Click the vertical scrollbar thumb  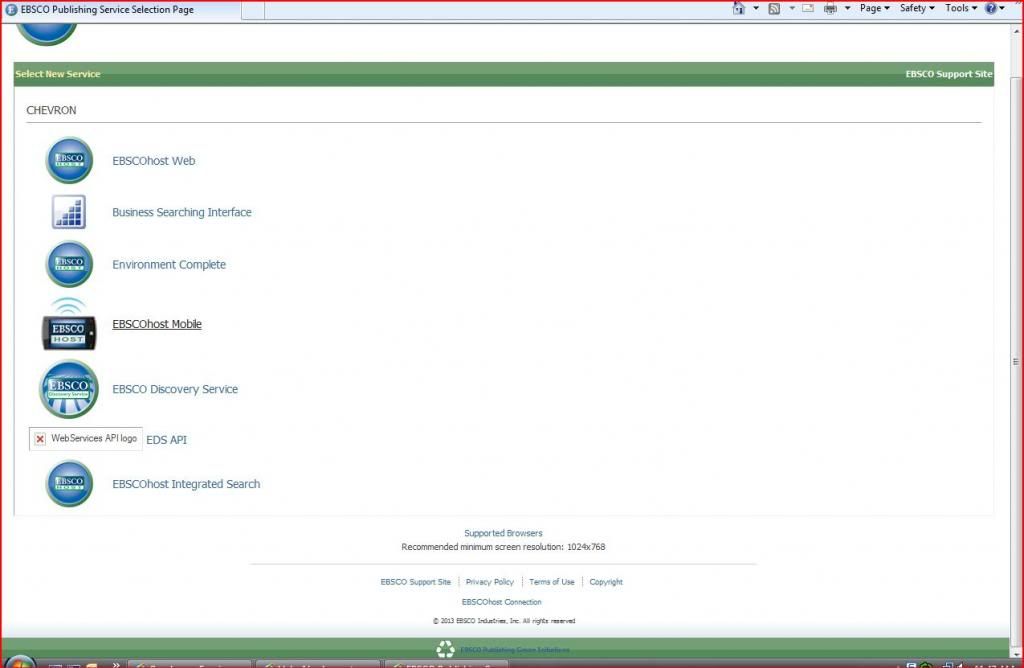[1016, 360]
